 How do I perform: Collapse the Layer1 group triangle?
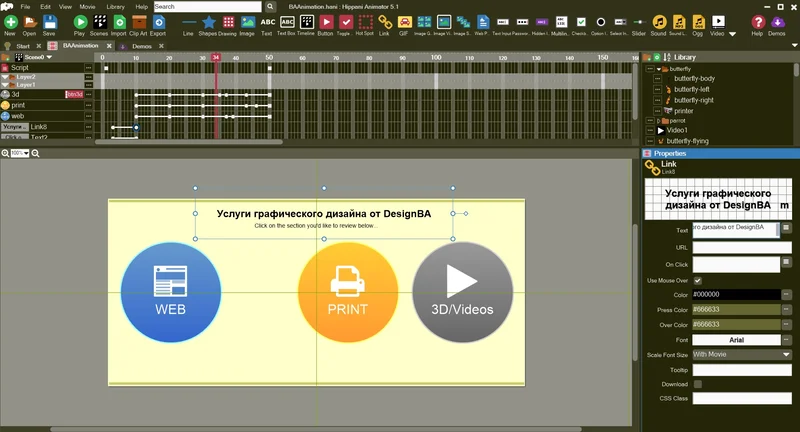pos(5,85)
